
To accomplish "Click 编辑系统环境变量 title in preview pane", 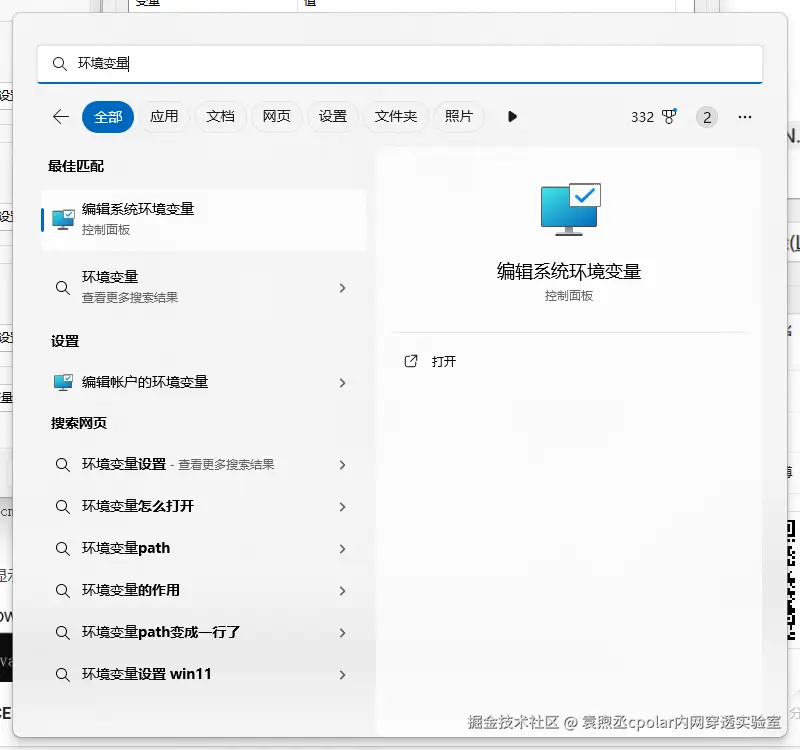I will pos(569,271).
